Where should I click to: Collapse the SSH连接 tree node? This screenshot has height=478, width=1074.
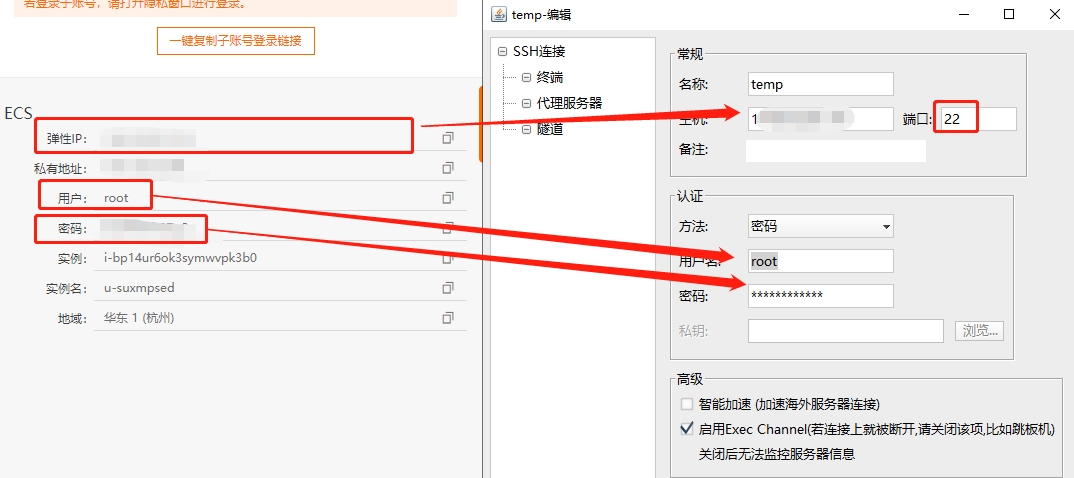(x=502, y=52)
